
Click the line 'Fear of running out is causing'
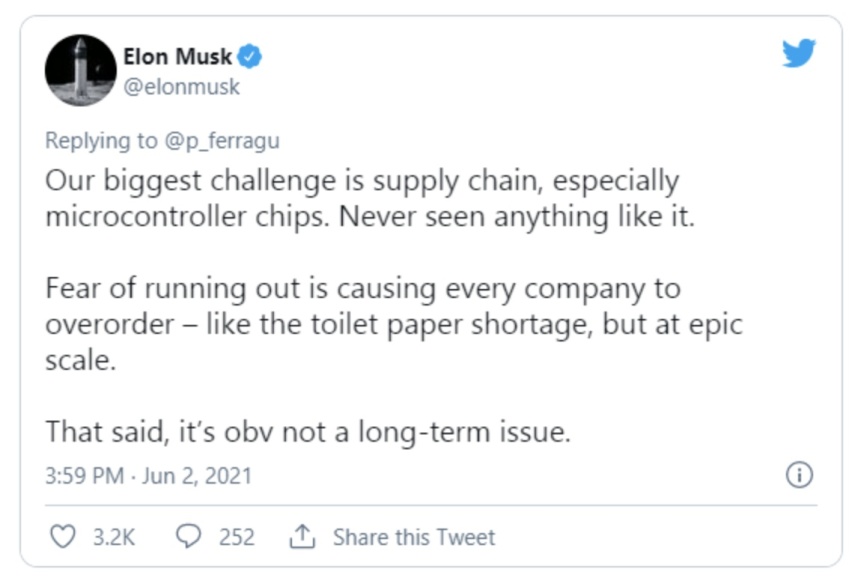tap(241, 288)
